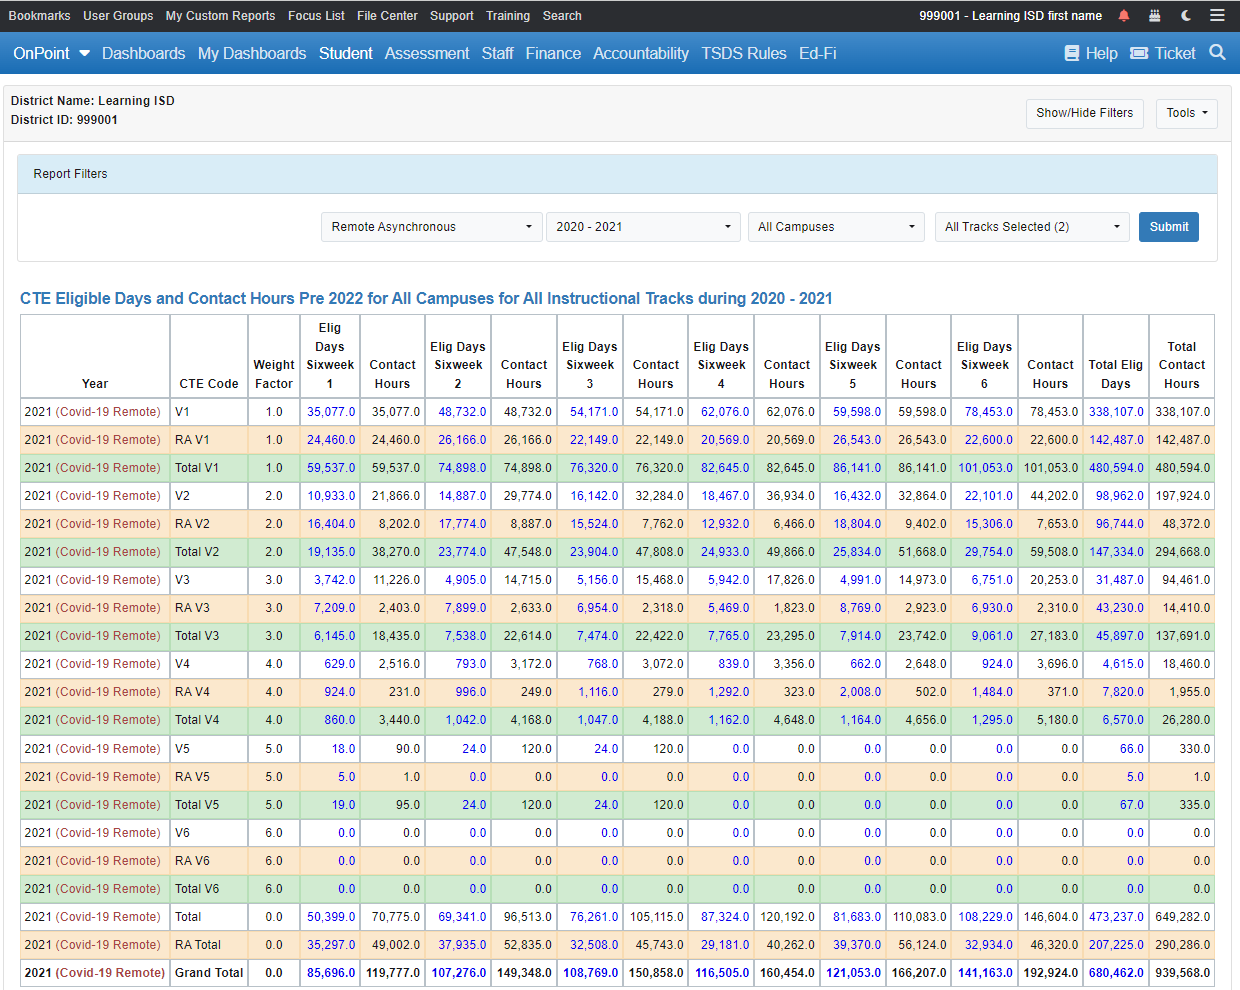Open the Bookmarks menu
This screenshot has height=990, width=1240.
39,15
